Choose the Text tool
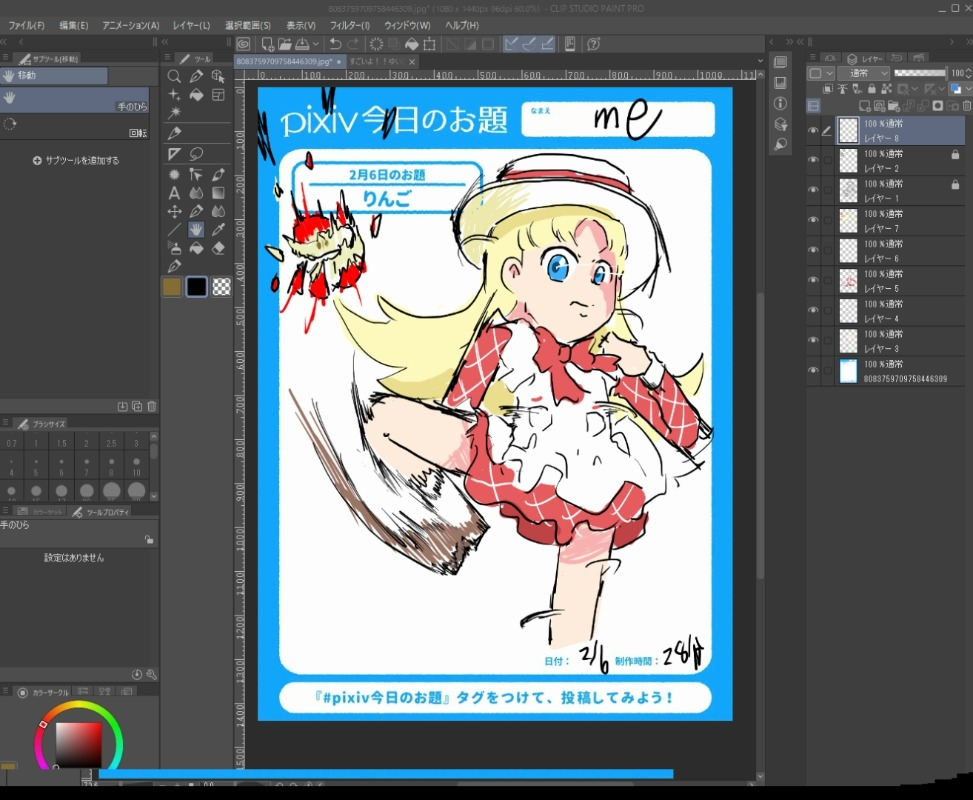Image resolution: width=973 pixels, height=800 pixels. tap(174, 192)
